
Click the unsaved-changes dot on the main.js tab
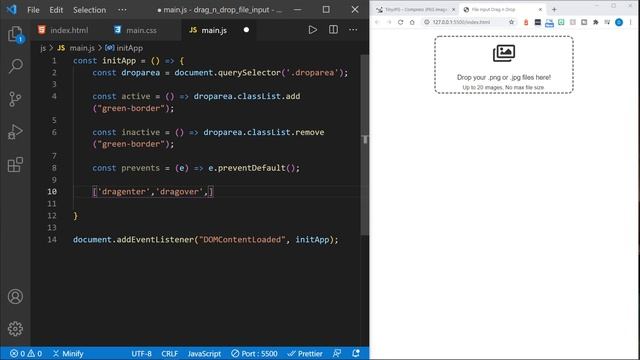pos(246,30)
